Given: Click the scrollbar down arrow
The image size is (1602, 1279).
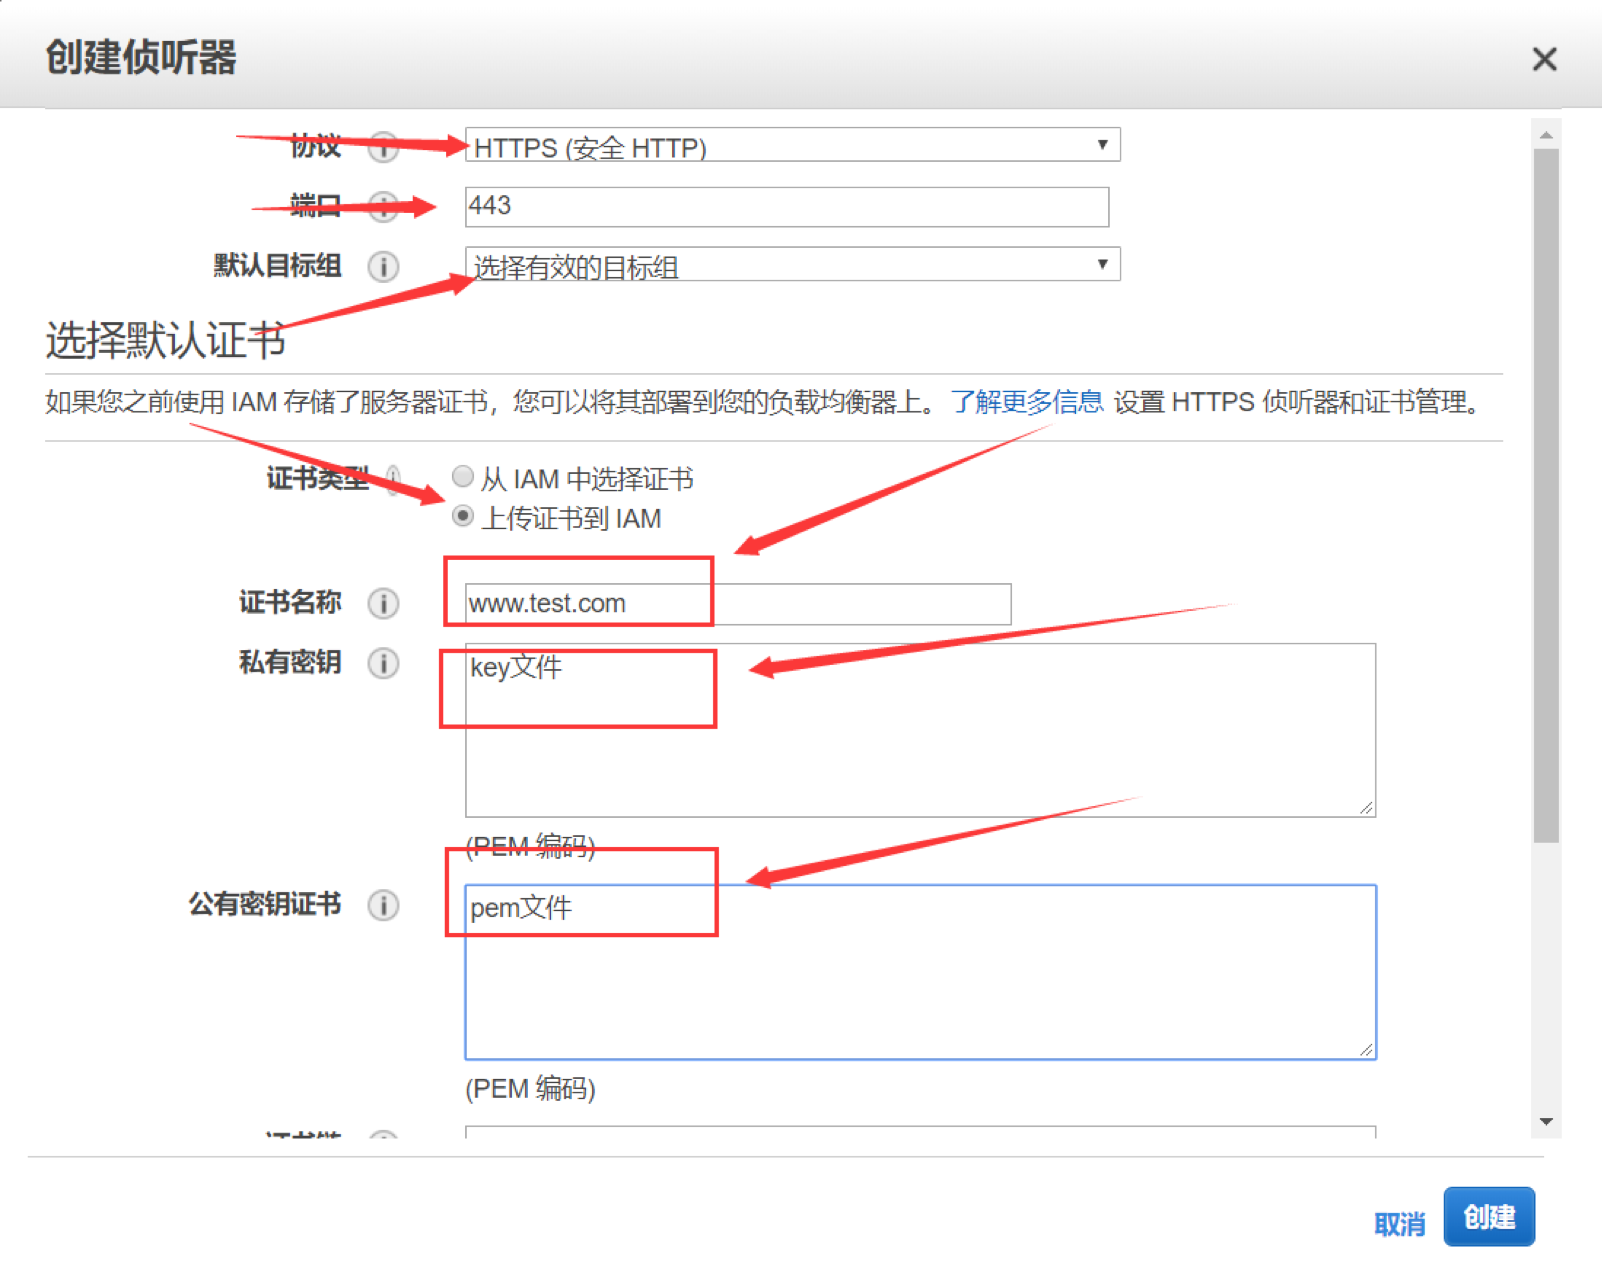Looking at the screenshot, I should point(1546,1122).
